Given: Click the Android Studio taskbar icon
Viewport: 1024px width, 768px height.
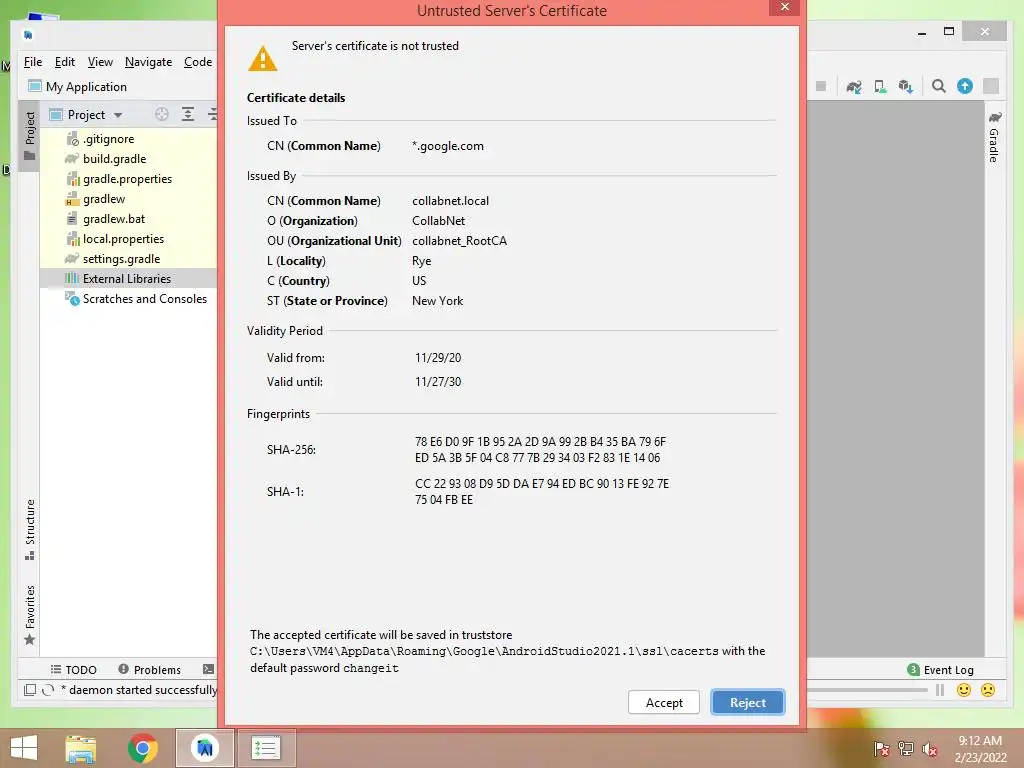Looking at the screenshot, I should (205, 748).
